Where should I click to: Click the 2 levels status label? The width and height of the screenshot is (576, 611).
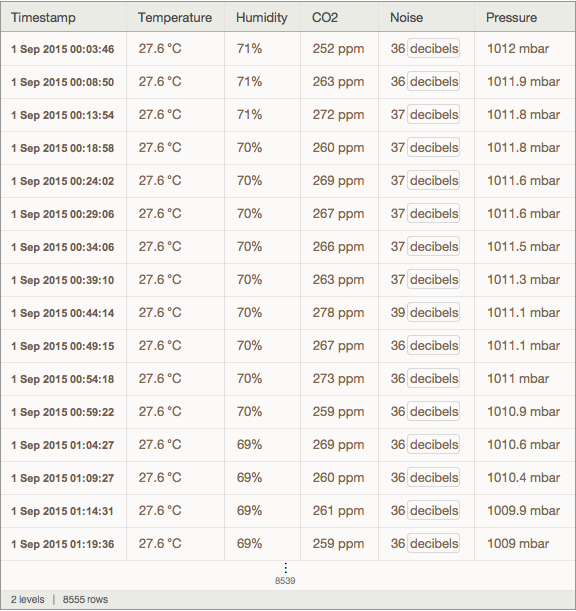28,599
